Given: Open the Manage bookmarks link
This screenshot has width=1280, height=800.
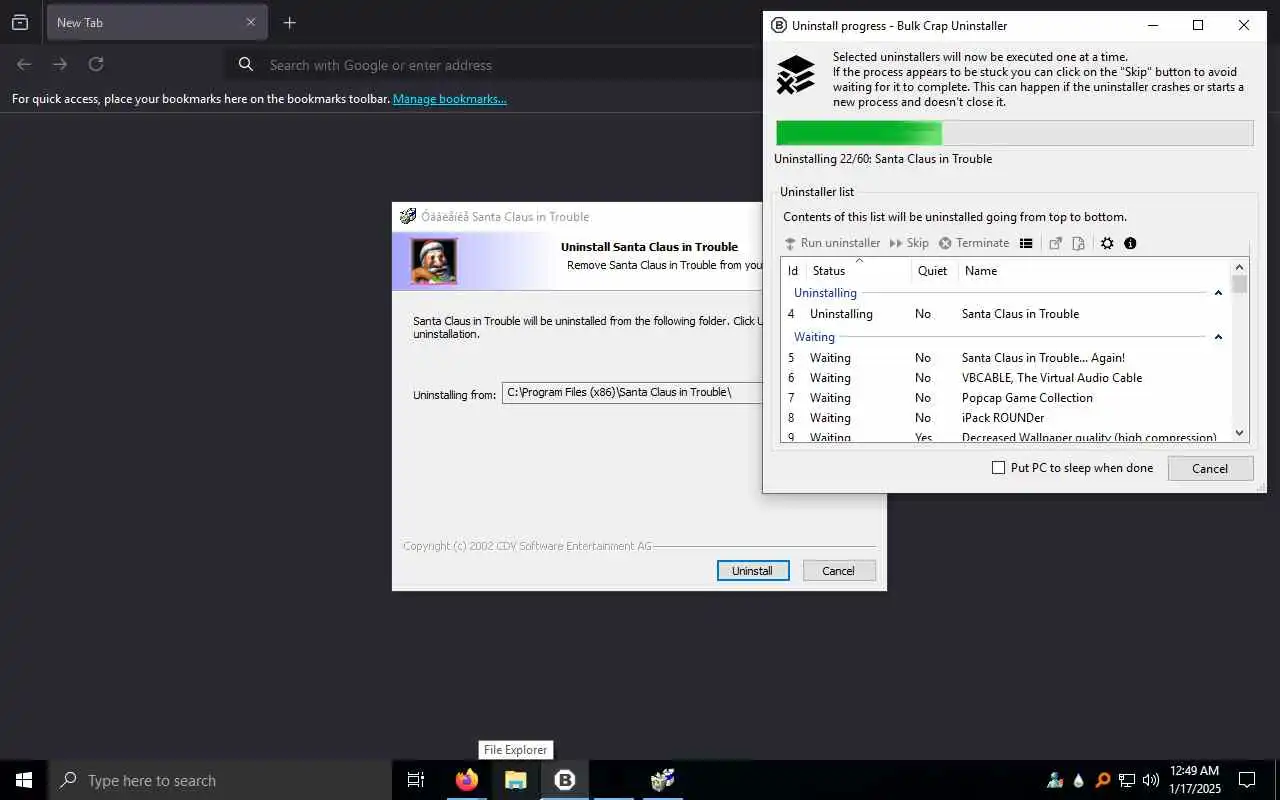Looking at the screenshot, I should [x=450, y=99].
